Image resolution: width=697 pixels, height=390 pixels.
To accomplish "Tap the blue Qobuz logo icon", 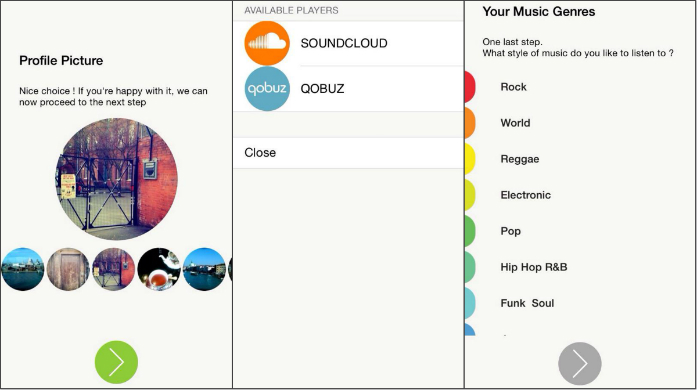I will coord(267,88).
